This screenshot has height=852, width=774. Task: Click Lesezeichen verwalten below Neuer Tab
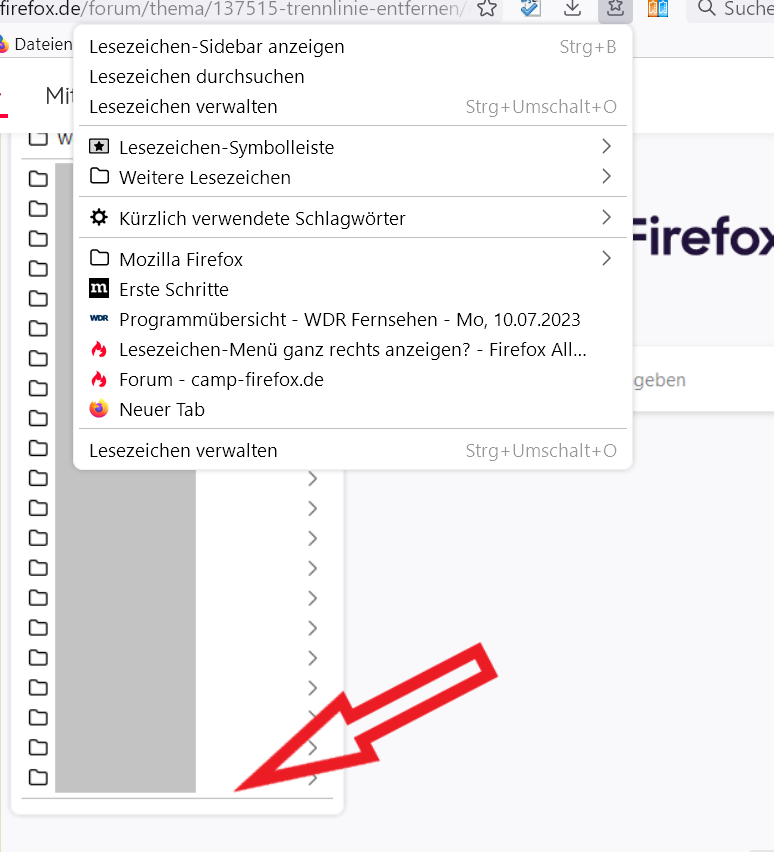pyautogui.click(x=353, y=450)
